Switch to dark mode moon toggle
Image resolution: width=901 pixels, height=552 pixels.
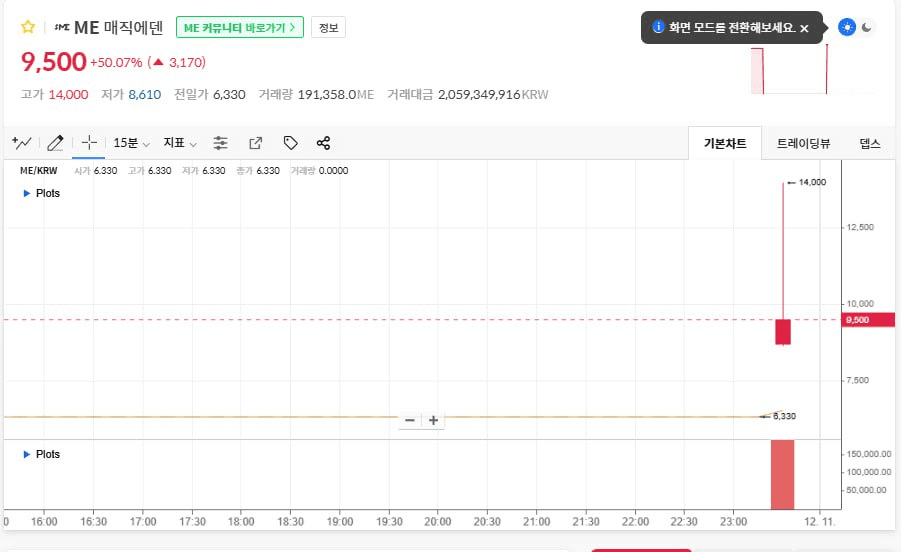click(867, 27)
